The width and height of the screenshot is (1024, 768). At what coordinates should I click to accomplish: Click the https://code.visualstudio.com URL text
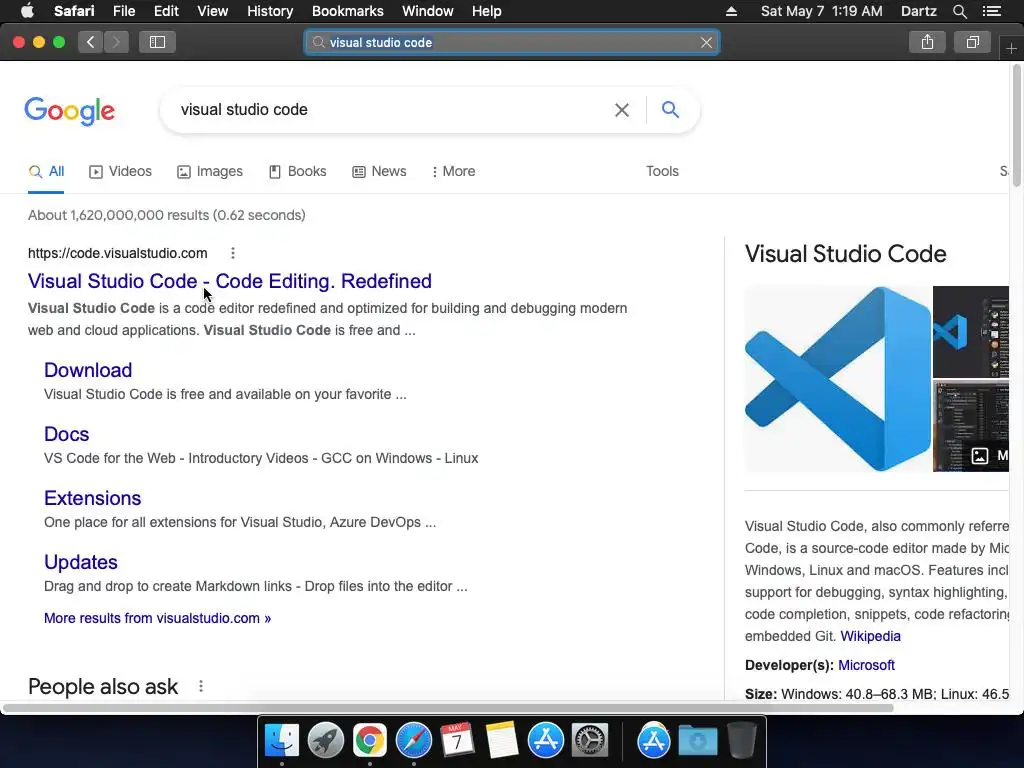tap(118, 253)
